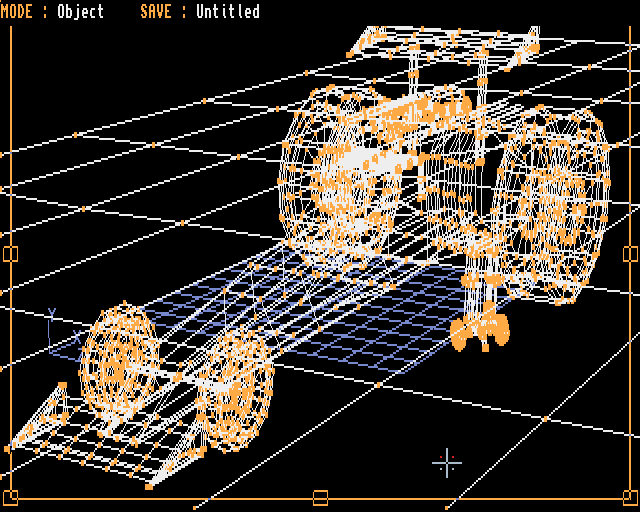Click the right edge viewport frame handle
The width and height of the screenshot is (640, 512).
coord(632,253)
